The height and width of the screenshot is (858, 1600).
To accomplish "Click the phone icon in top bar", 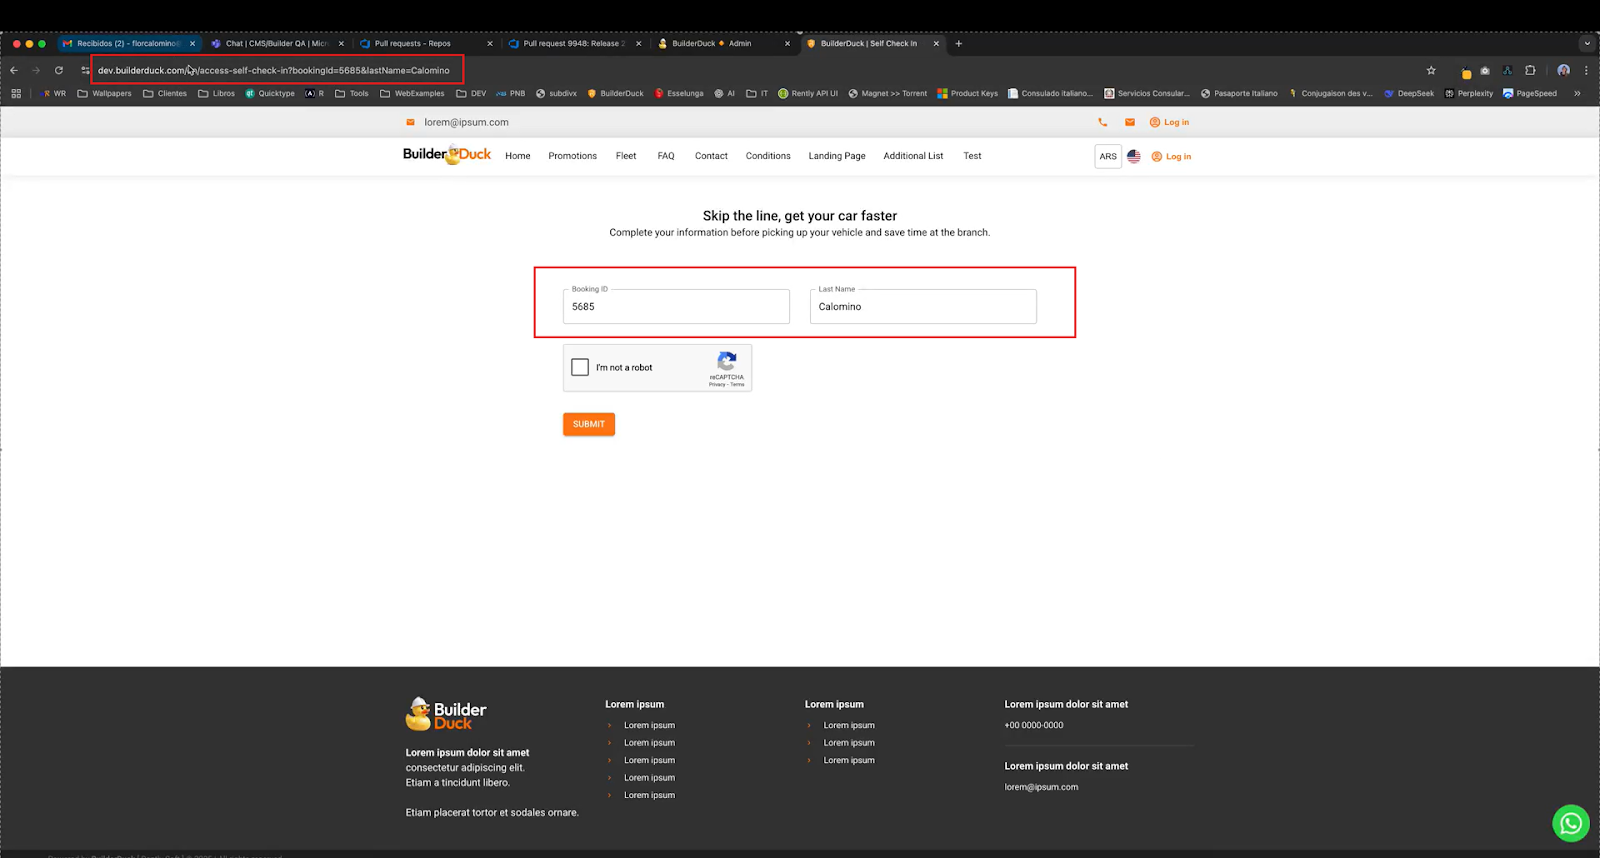I will click(x=1102, y=122).
